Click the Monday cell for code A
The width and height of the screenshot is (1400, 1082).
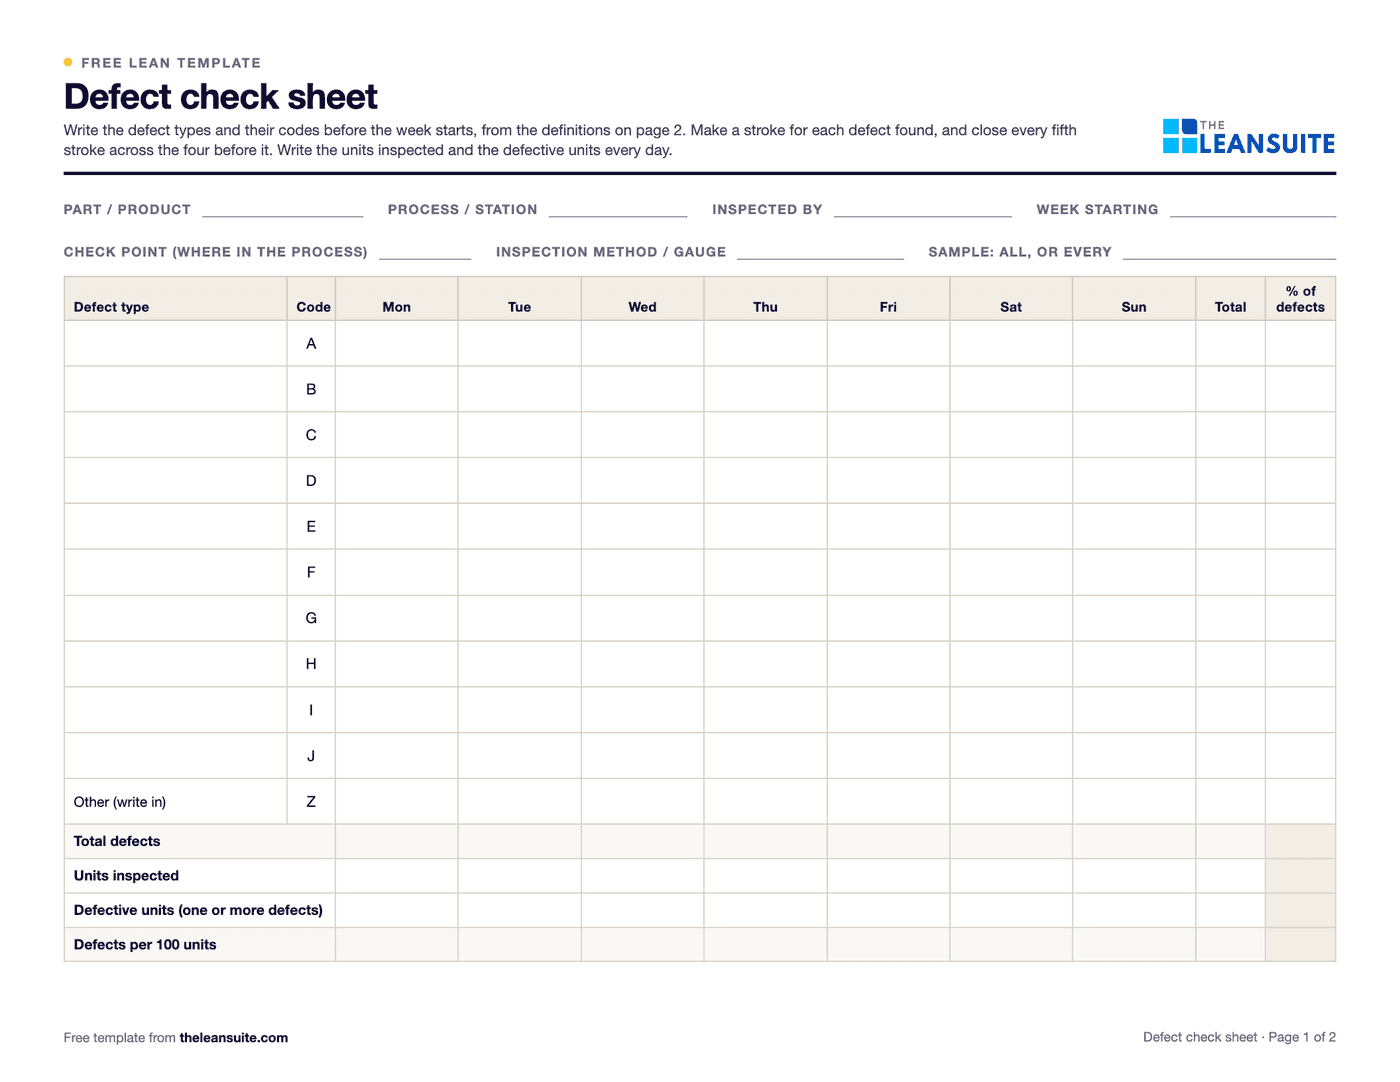(397, 344)
